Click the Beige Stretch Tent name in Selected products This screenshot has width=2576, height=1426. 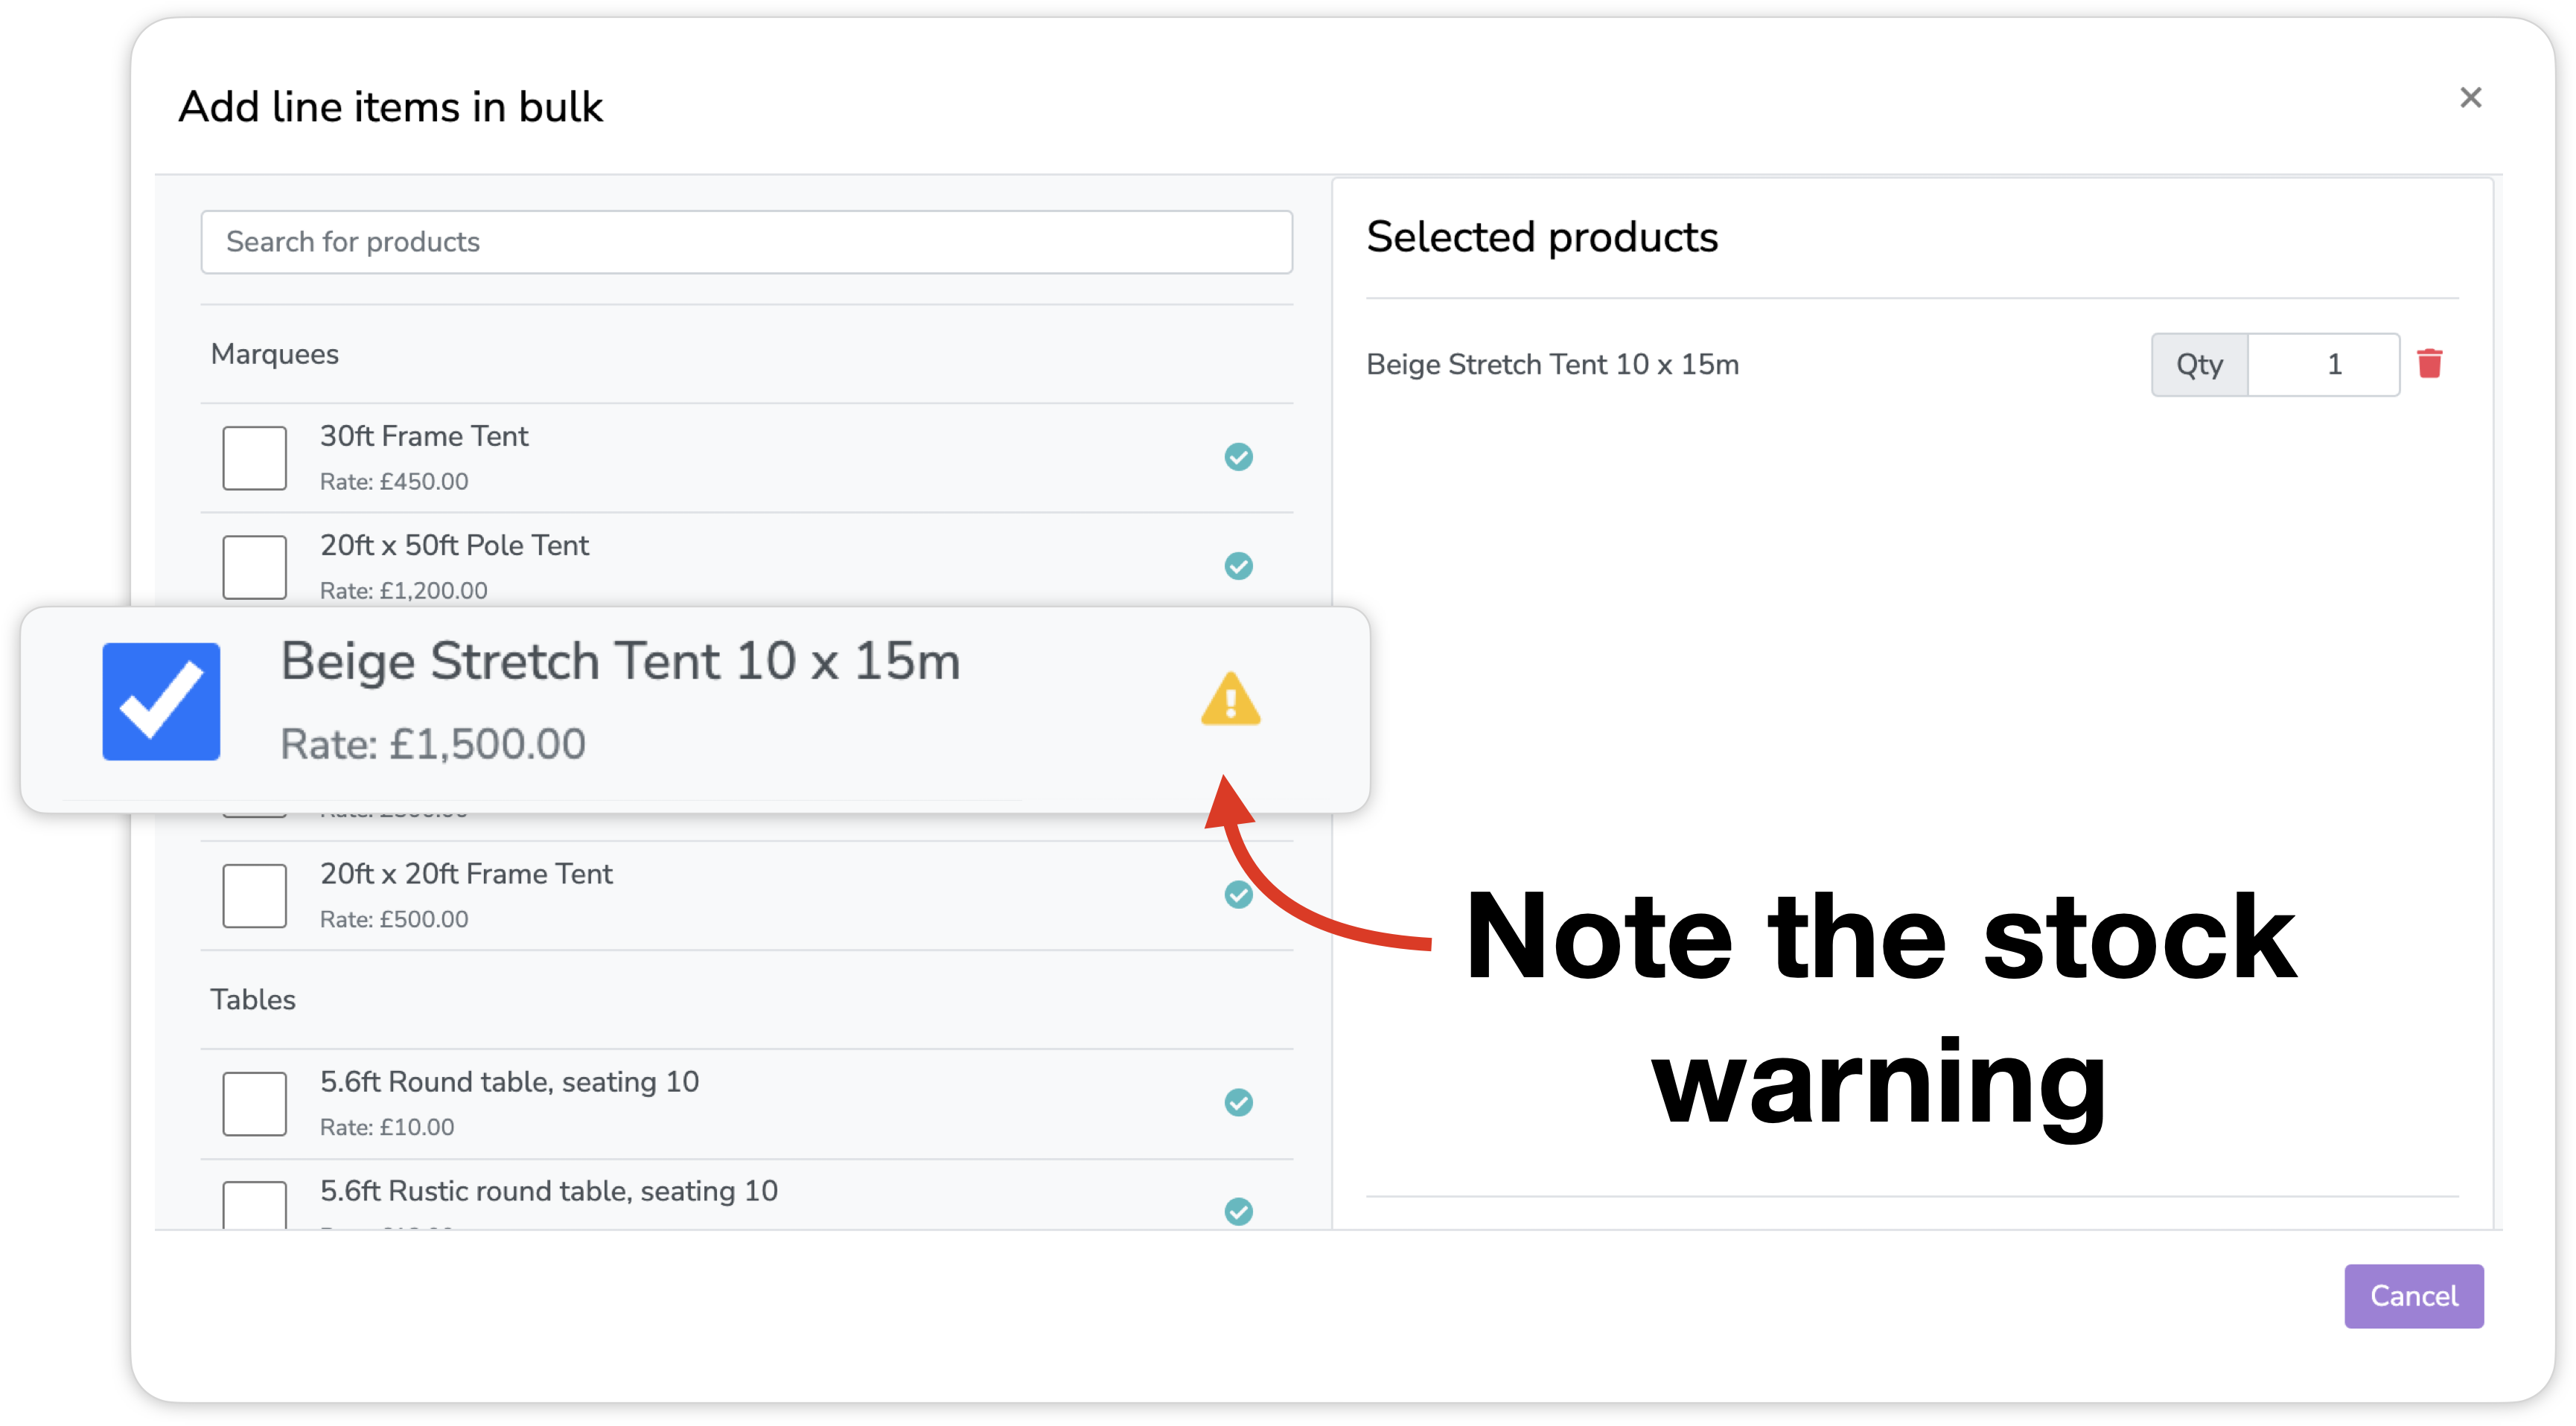point(1553,365)
